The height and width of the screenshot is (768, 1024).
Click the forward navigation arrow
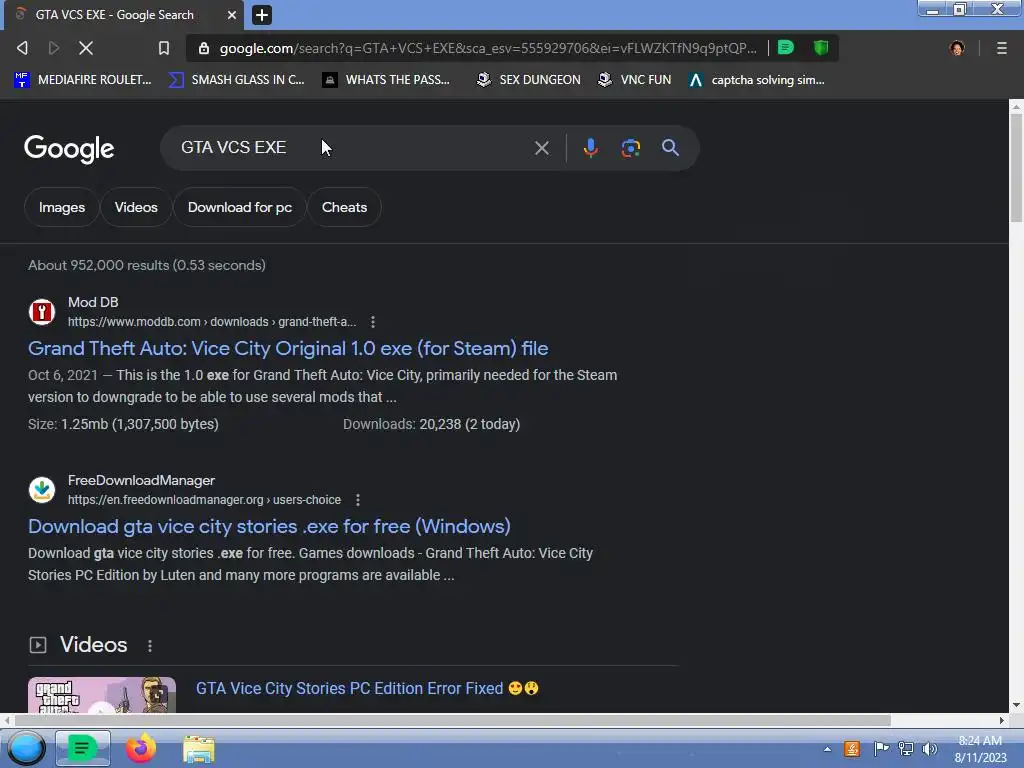[54, 48]
